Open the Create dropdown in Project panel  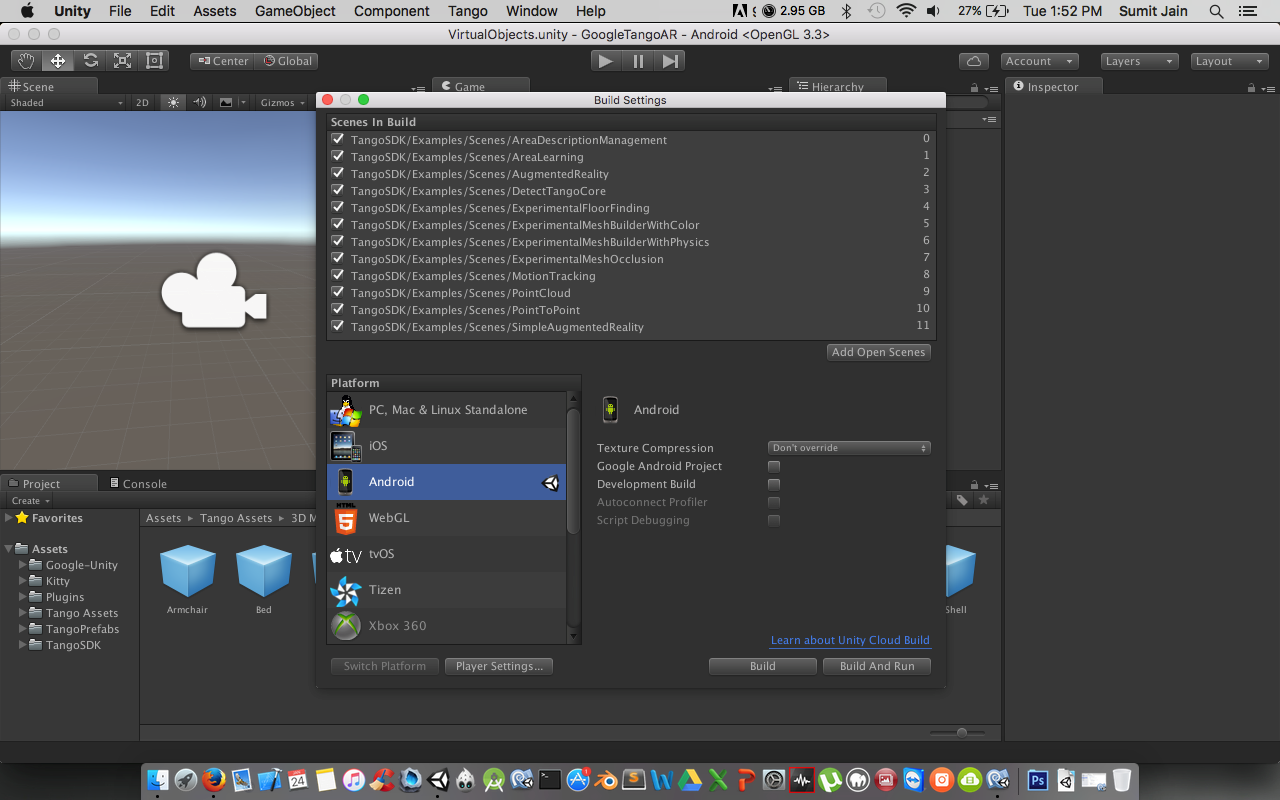point(30,500)
